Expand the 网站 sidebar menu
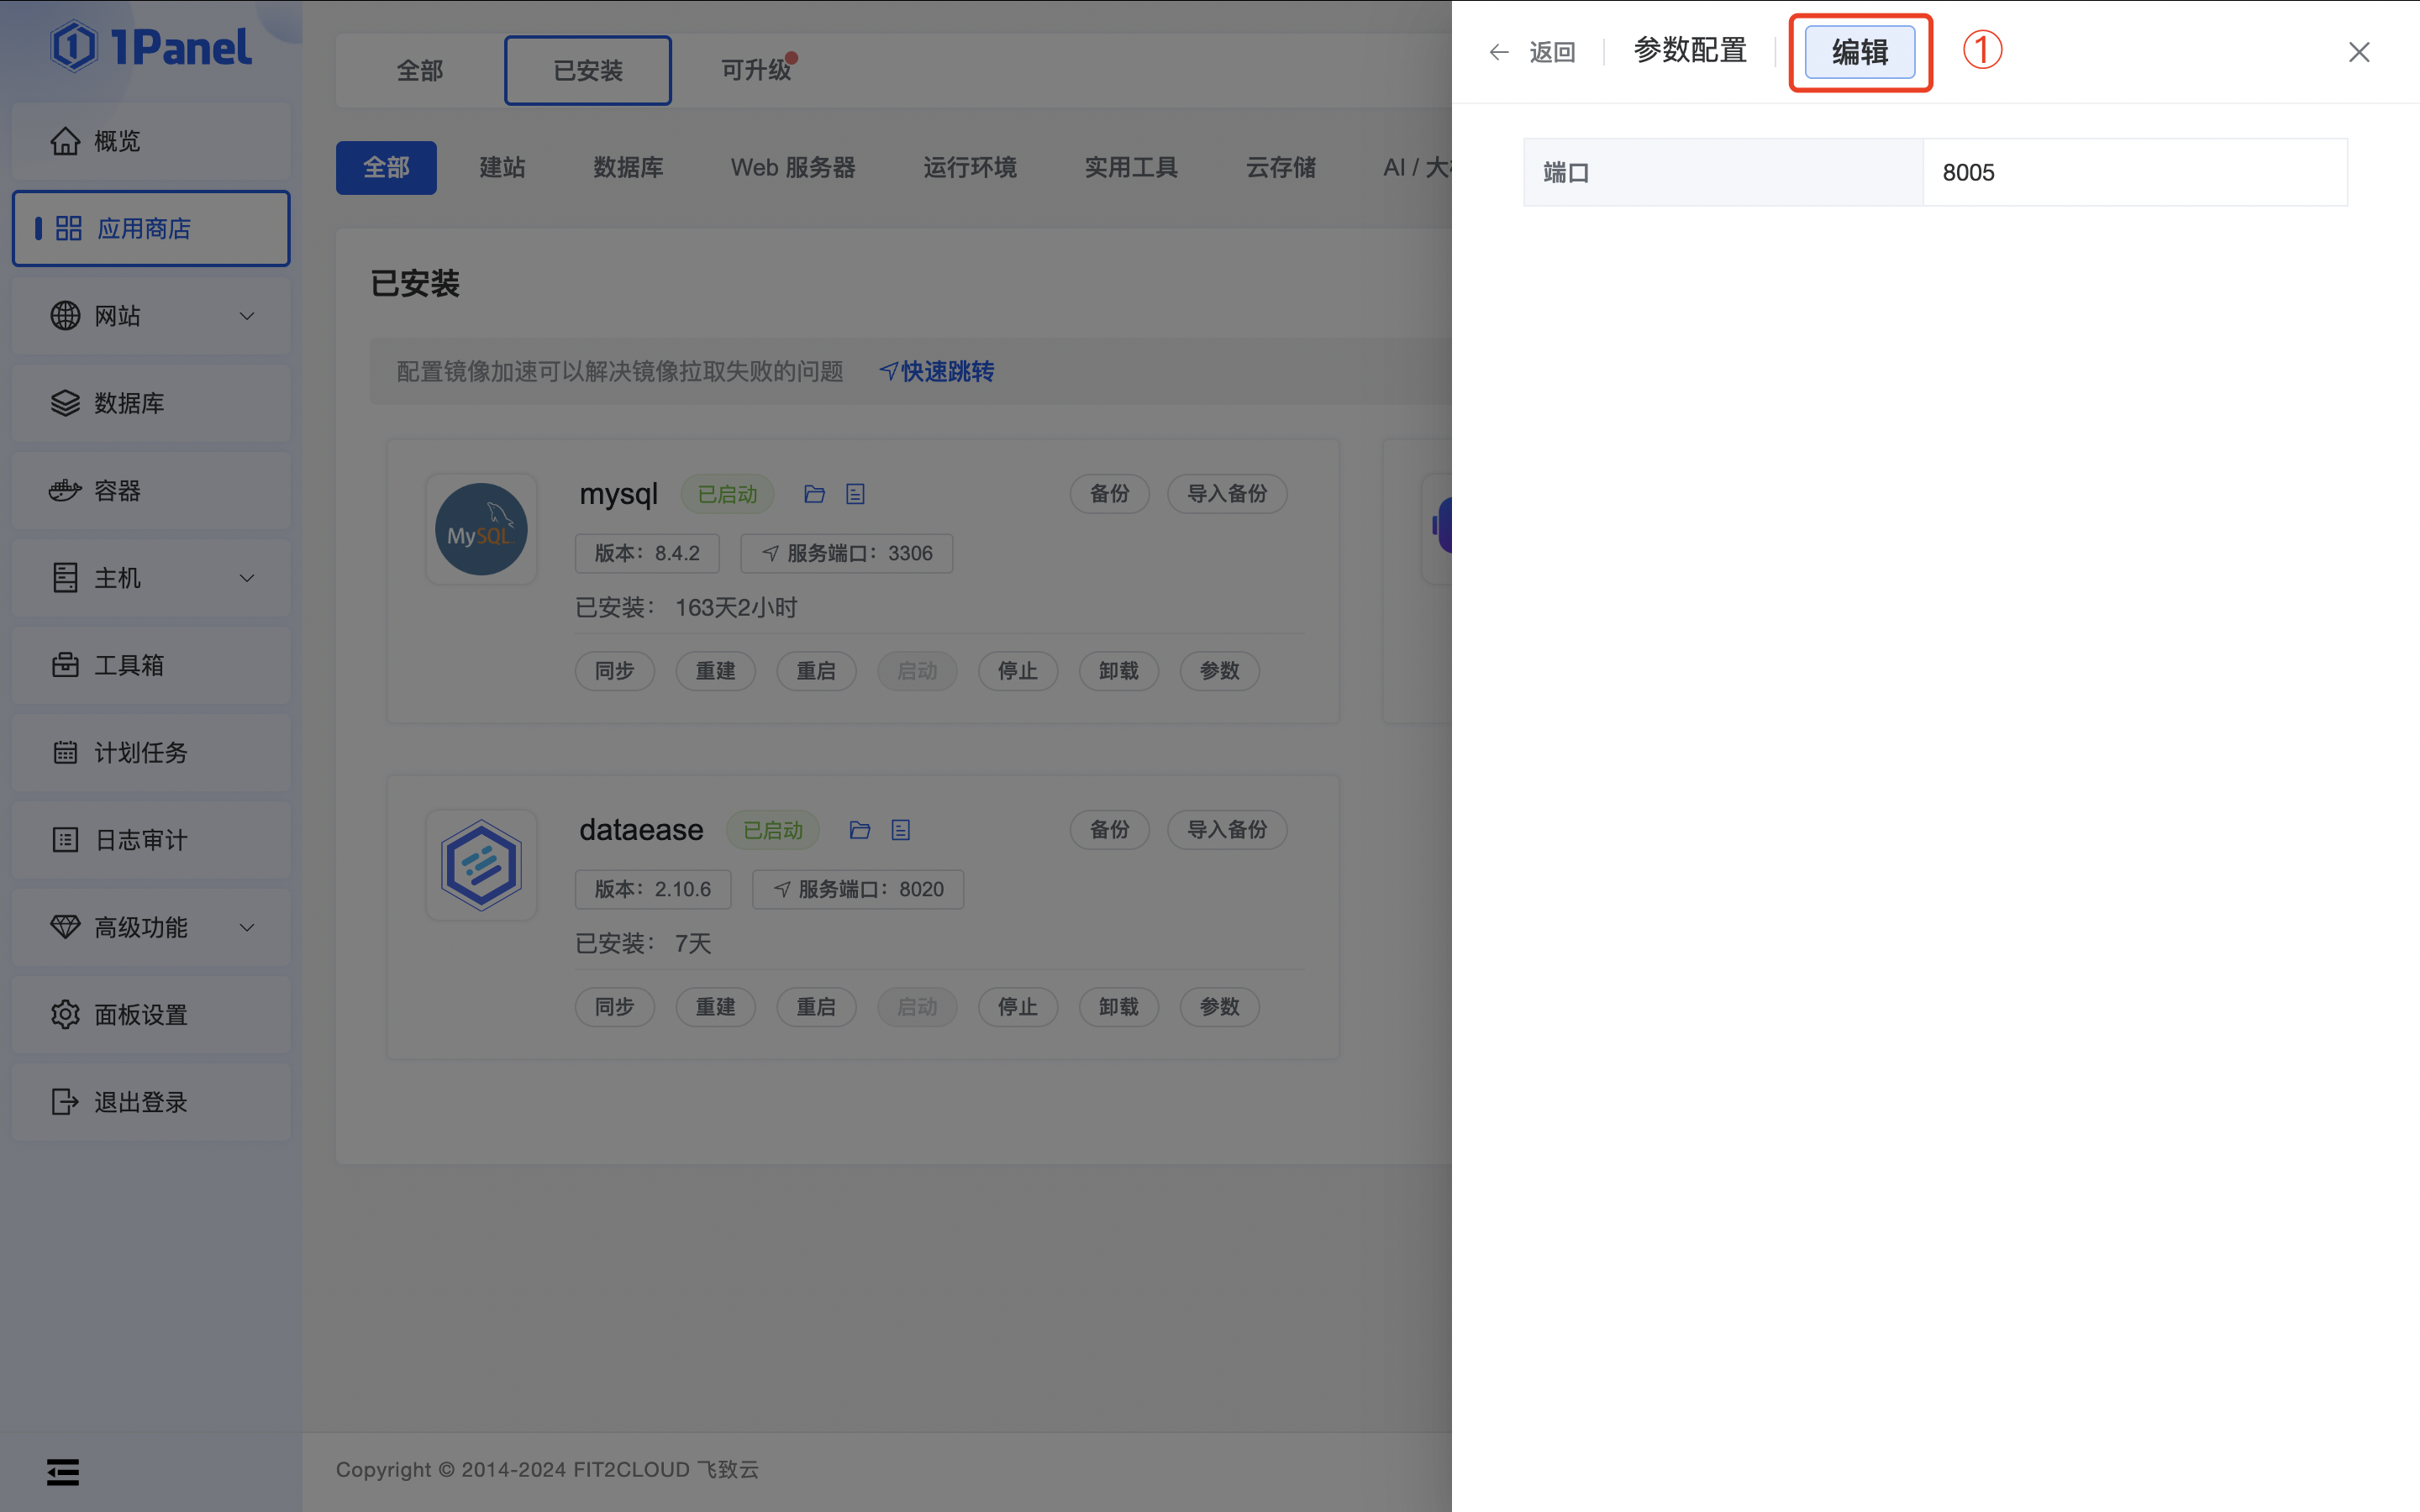The image size is (2420, 1512). tap(150, 316)
